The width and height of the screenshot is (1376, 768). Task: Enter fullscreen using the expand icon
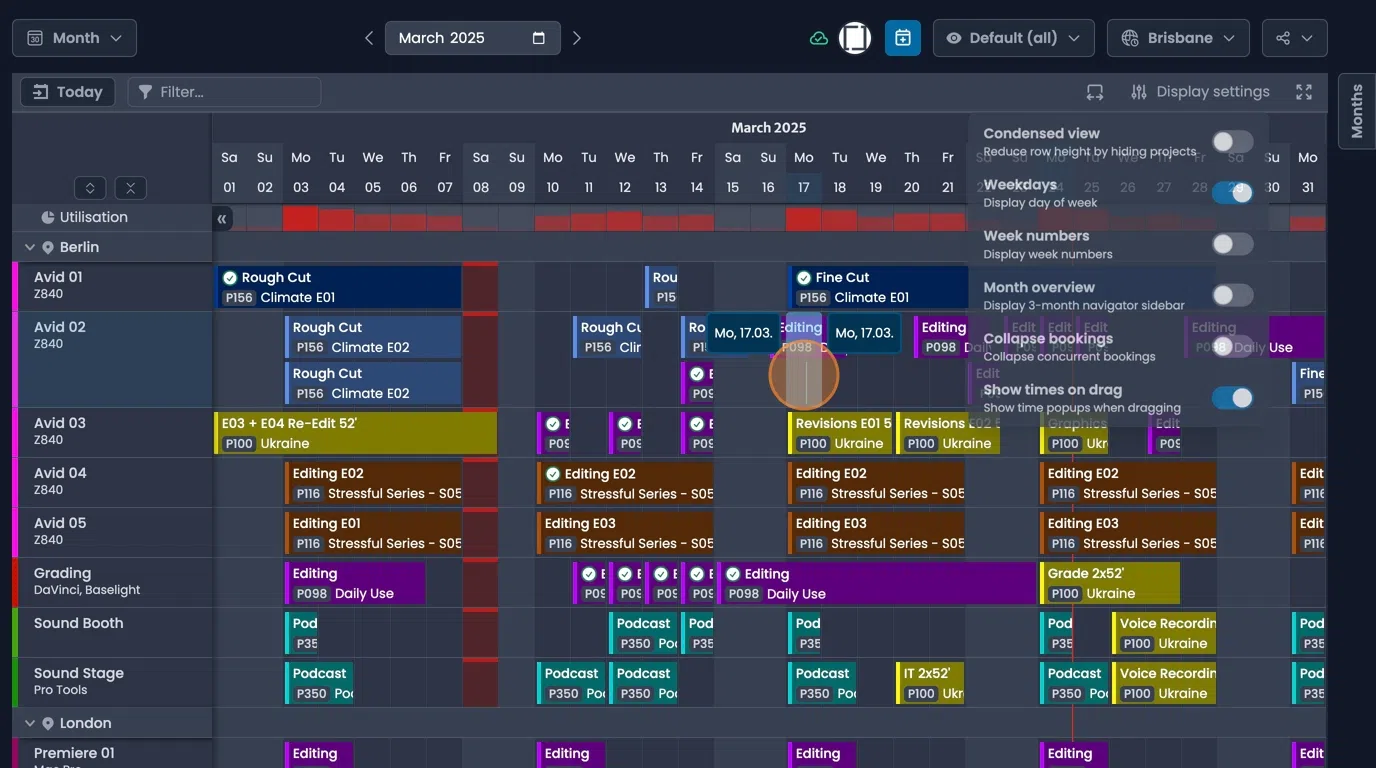point(1304,91)
